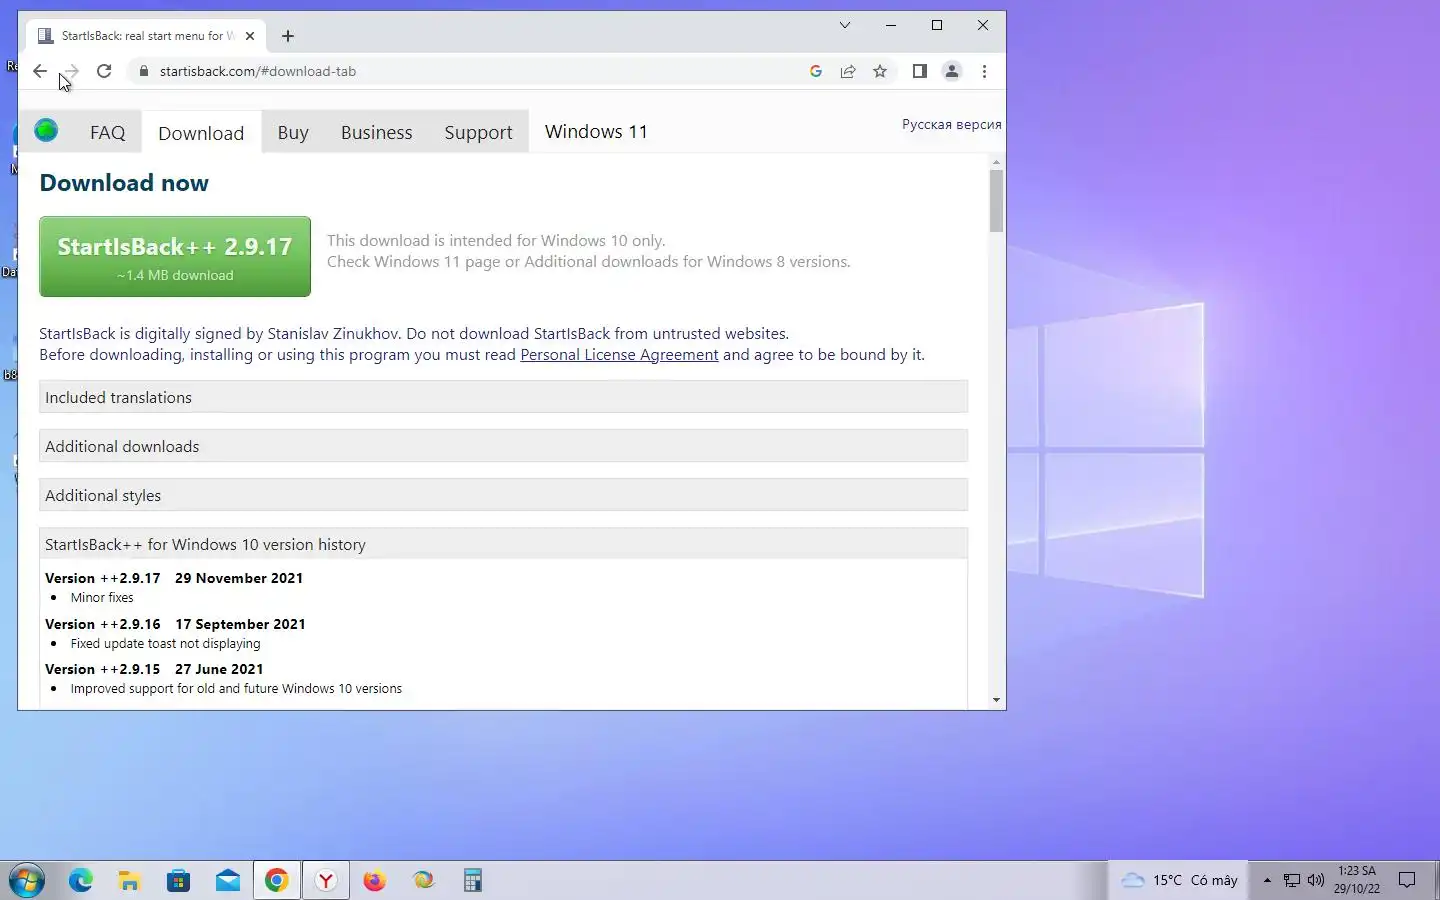Show hidden system tray icons
This screenshot has height=900, width=1440.
pyautogui.click(x=1267, y=880)
